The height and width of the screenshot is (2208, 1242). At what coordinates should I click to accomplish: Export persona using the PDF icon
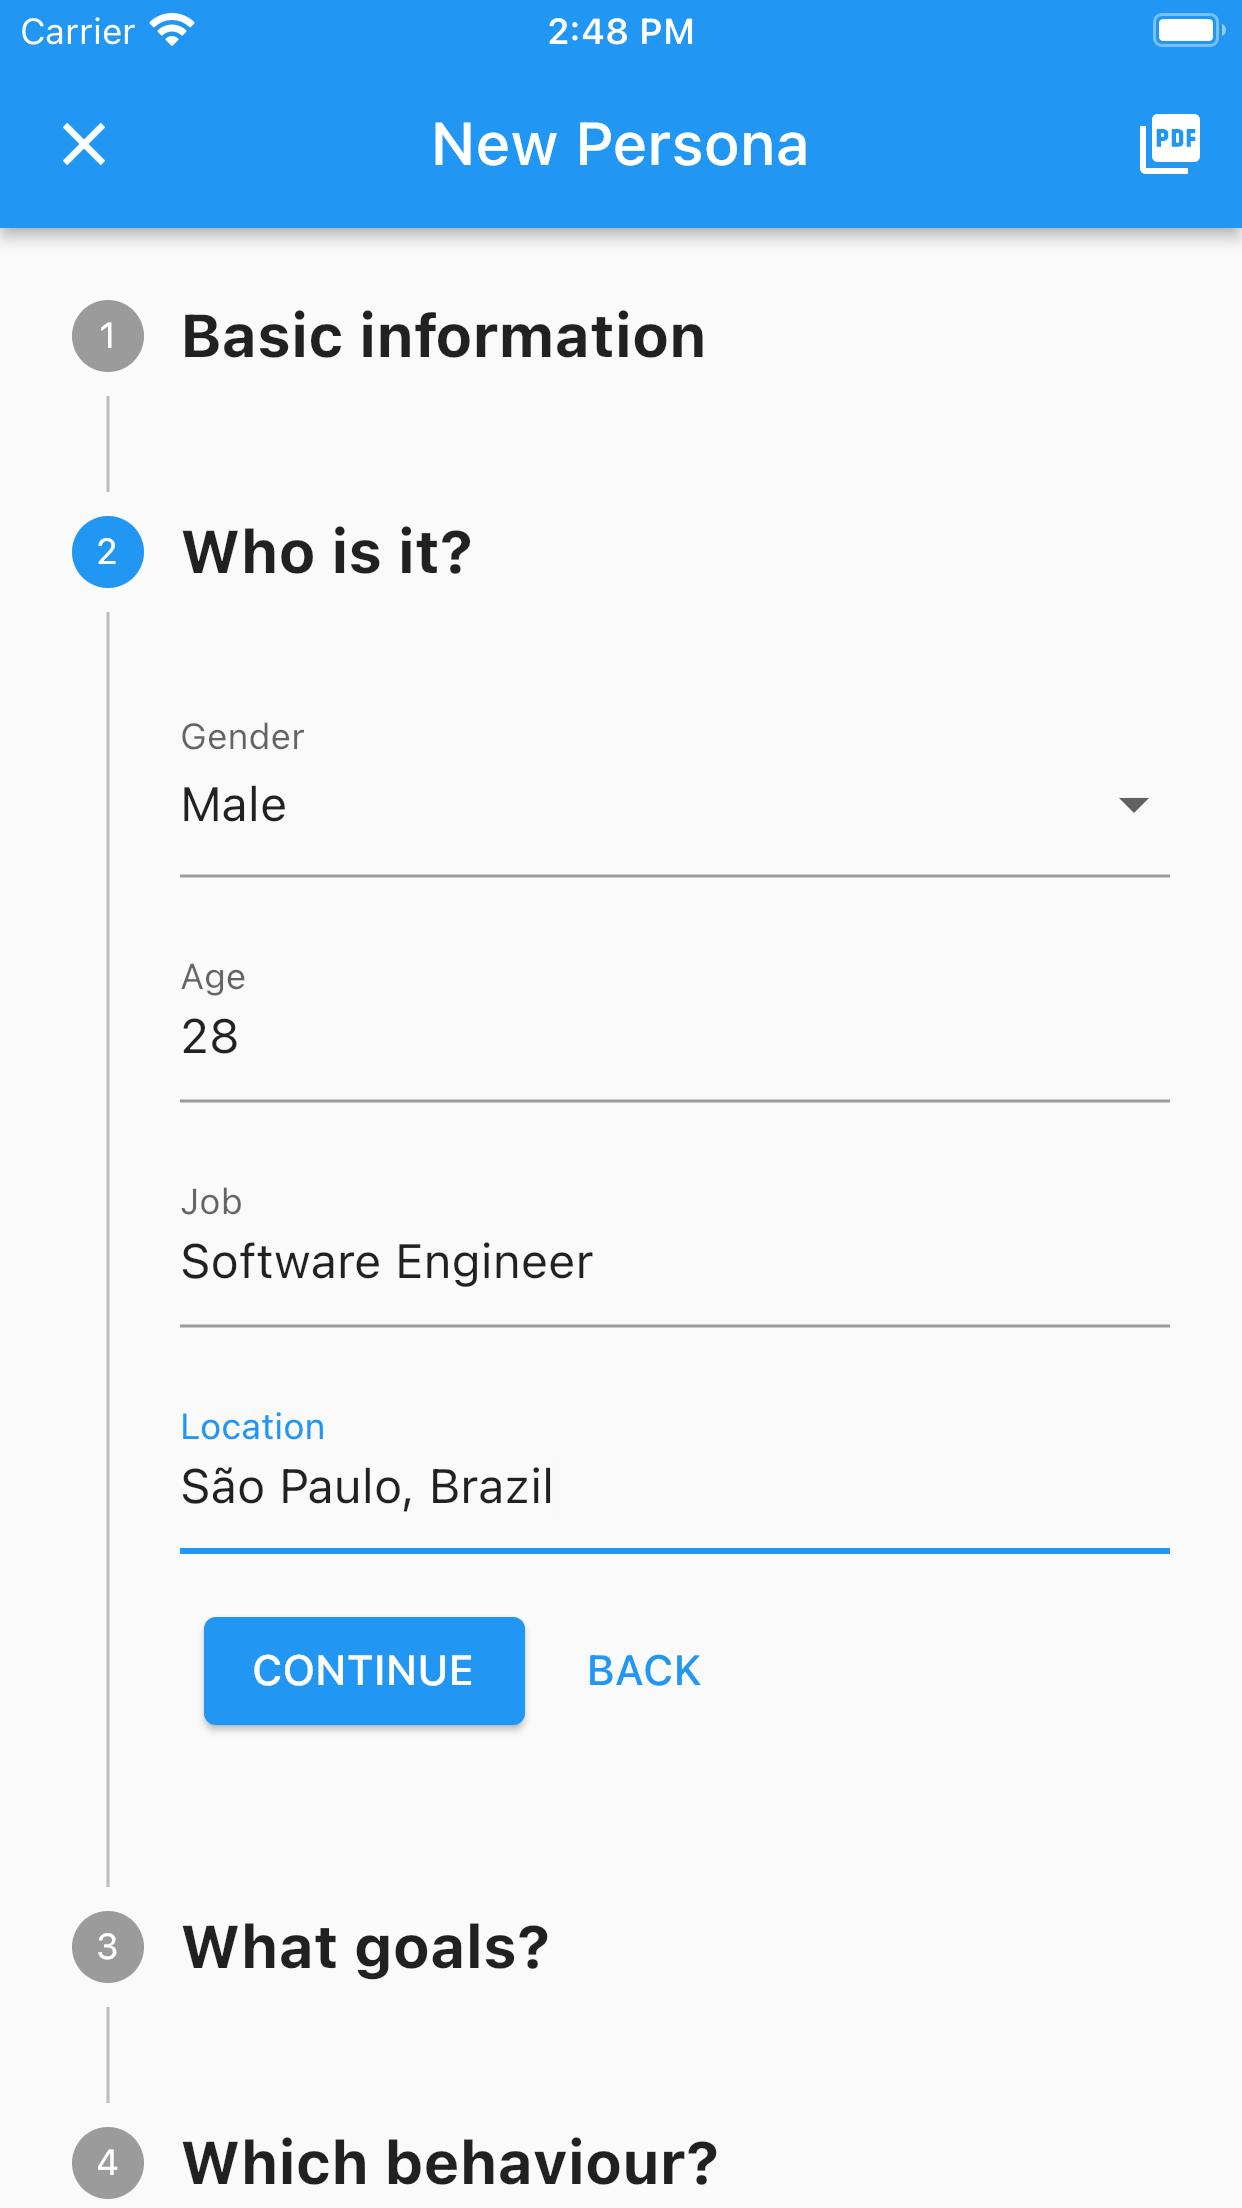tap(1169, 144)
